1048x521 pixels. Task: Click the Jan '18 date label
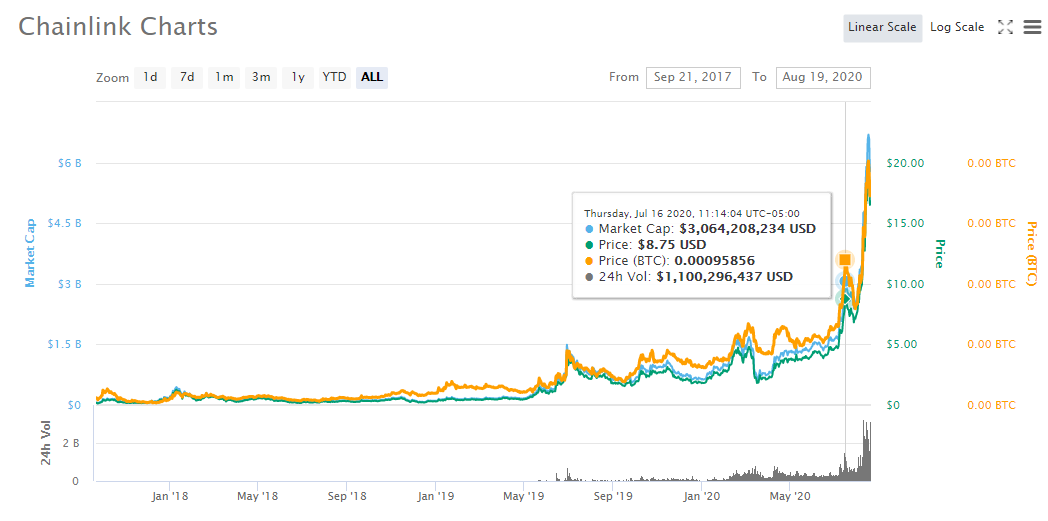click(170, 496)
